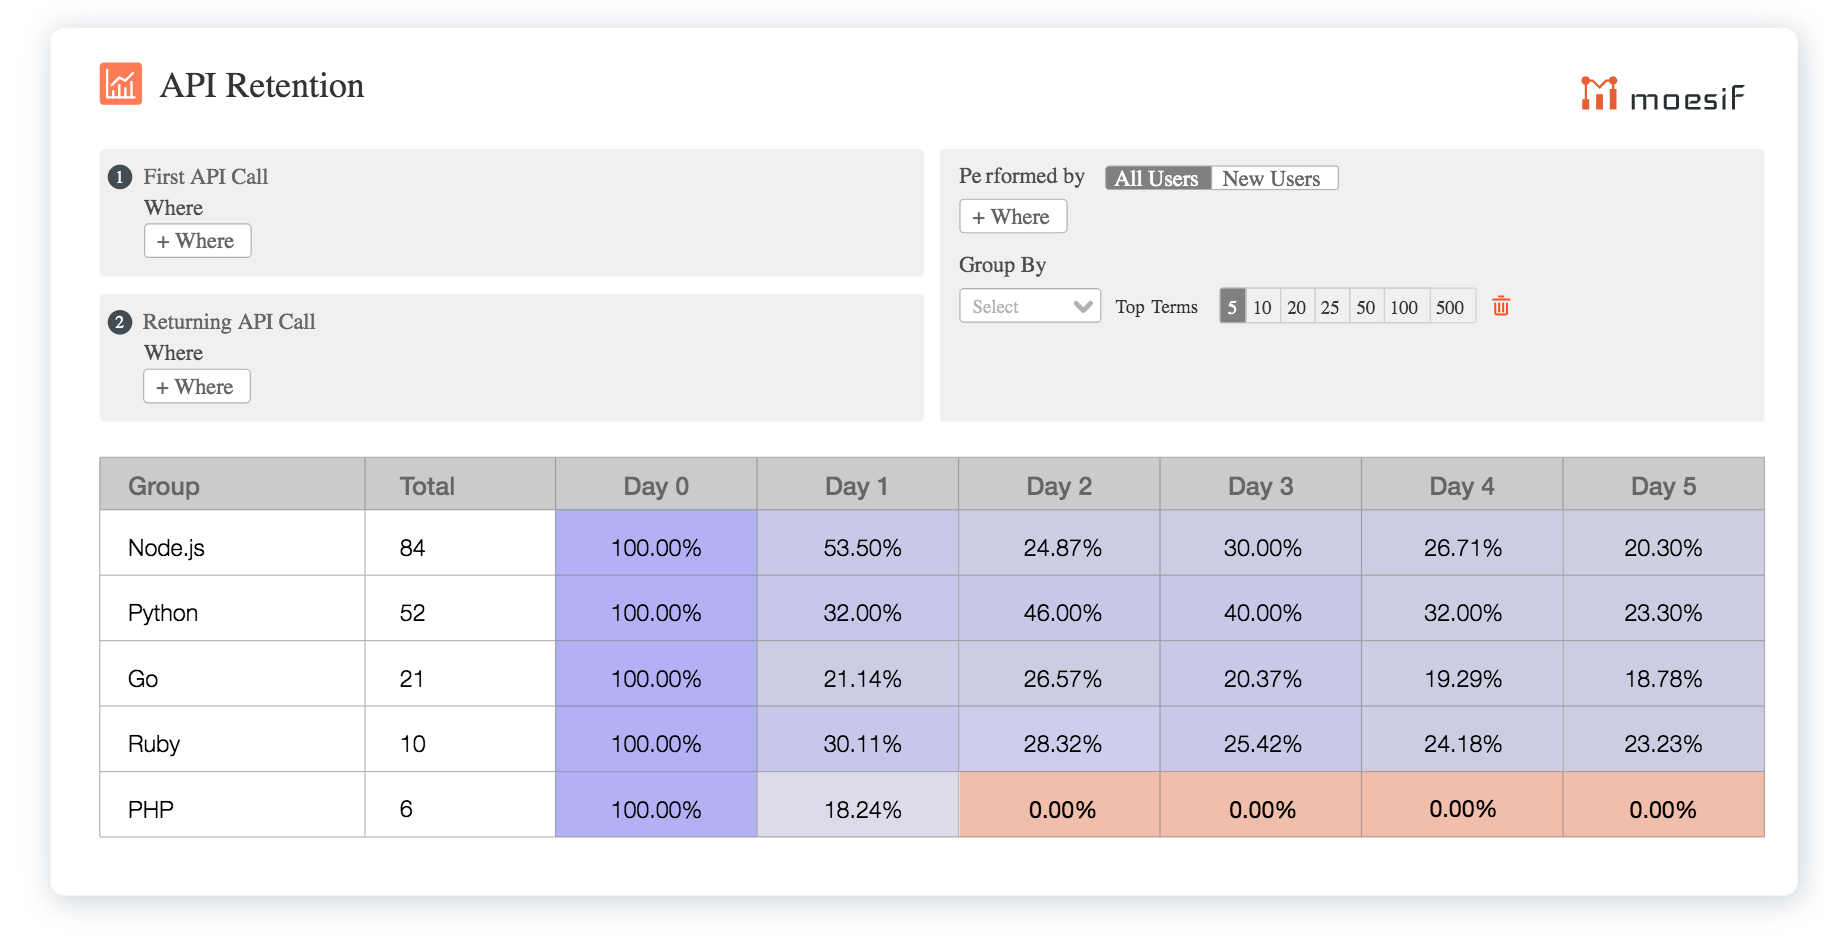The image size is (1824, 936).
Task: Add Where filter to First API Call
Action: coord(197,241)
